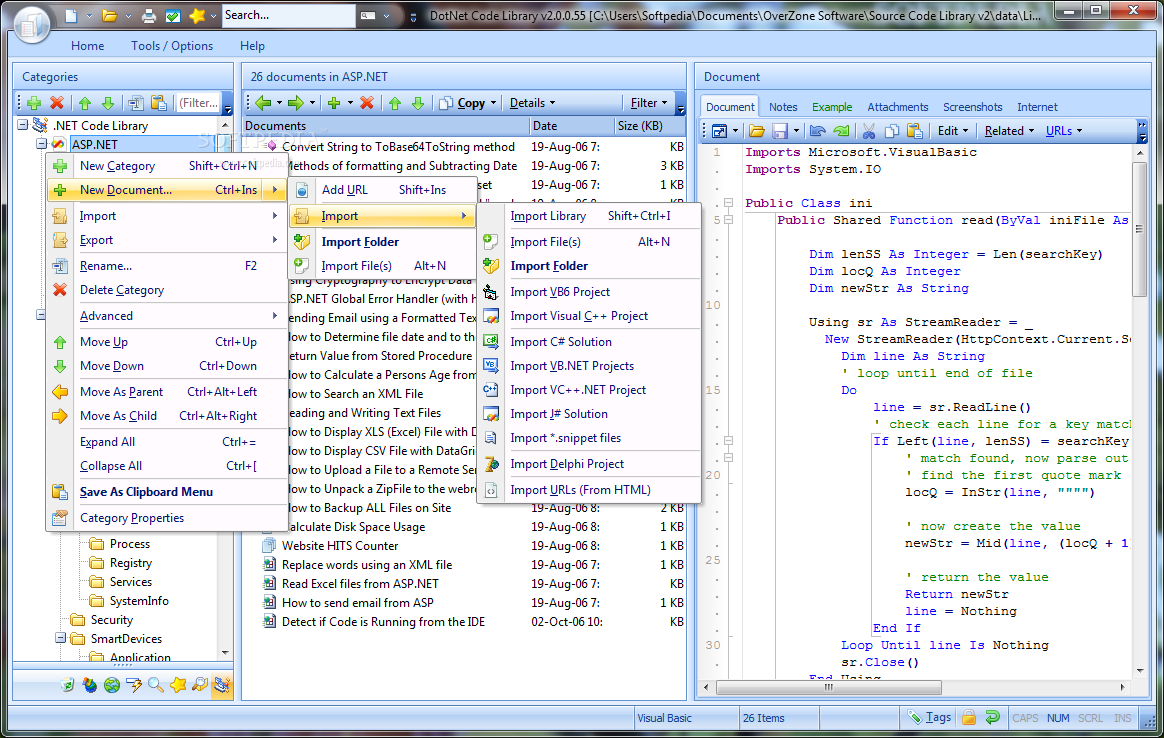
Task: Click the Size (KB) column header
Action: pyautogui.click(x=650, y=125)
